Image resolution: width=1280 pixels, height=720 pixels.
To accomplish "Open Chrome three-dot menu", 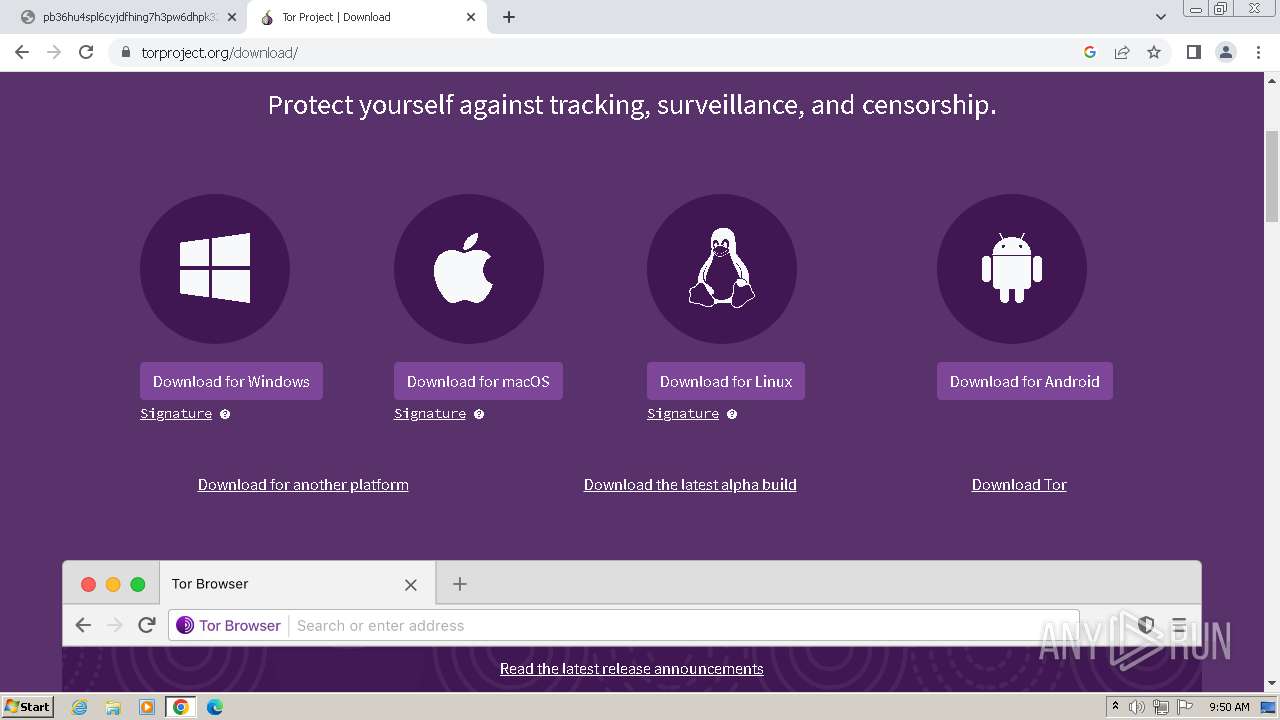I will point(1258,52).
